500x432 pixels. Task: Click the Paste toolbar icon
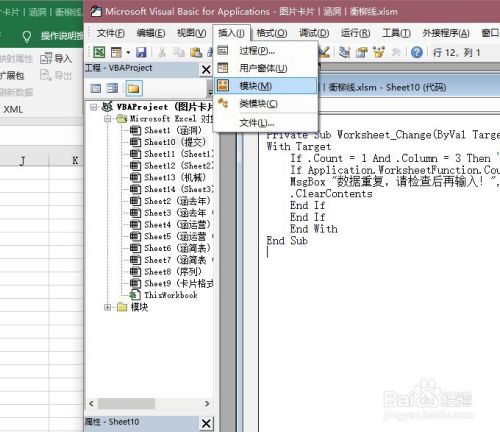coord(196,52)
